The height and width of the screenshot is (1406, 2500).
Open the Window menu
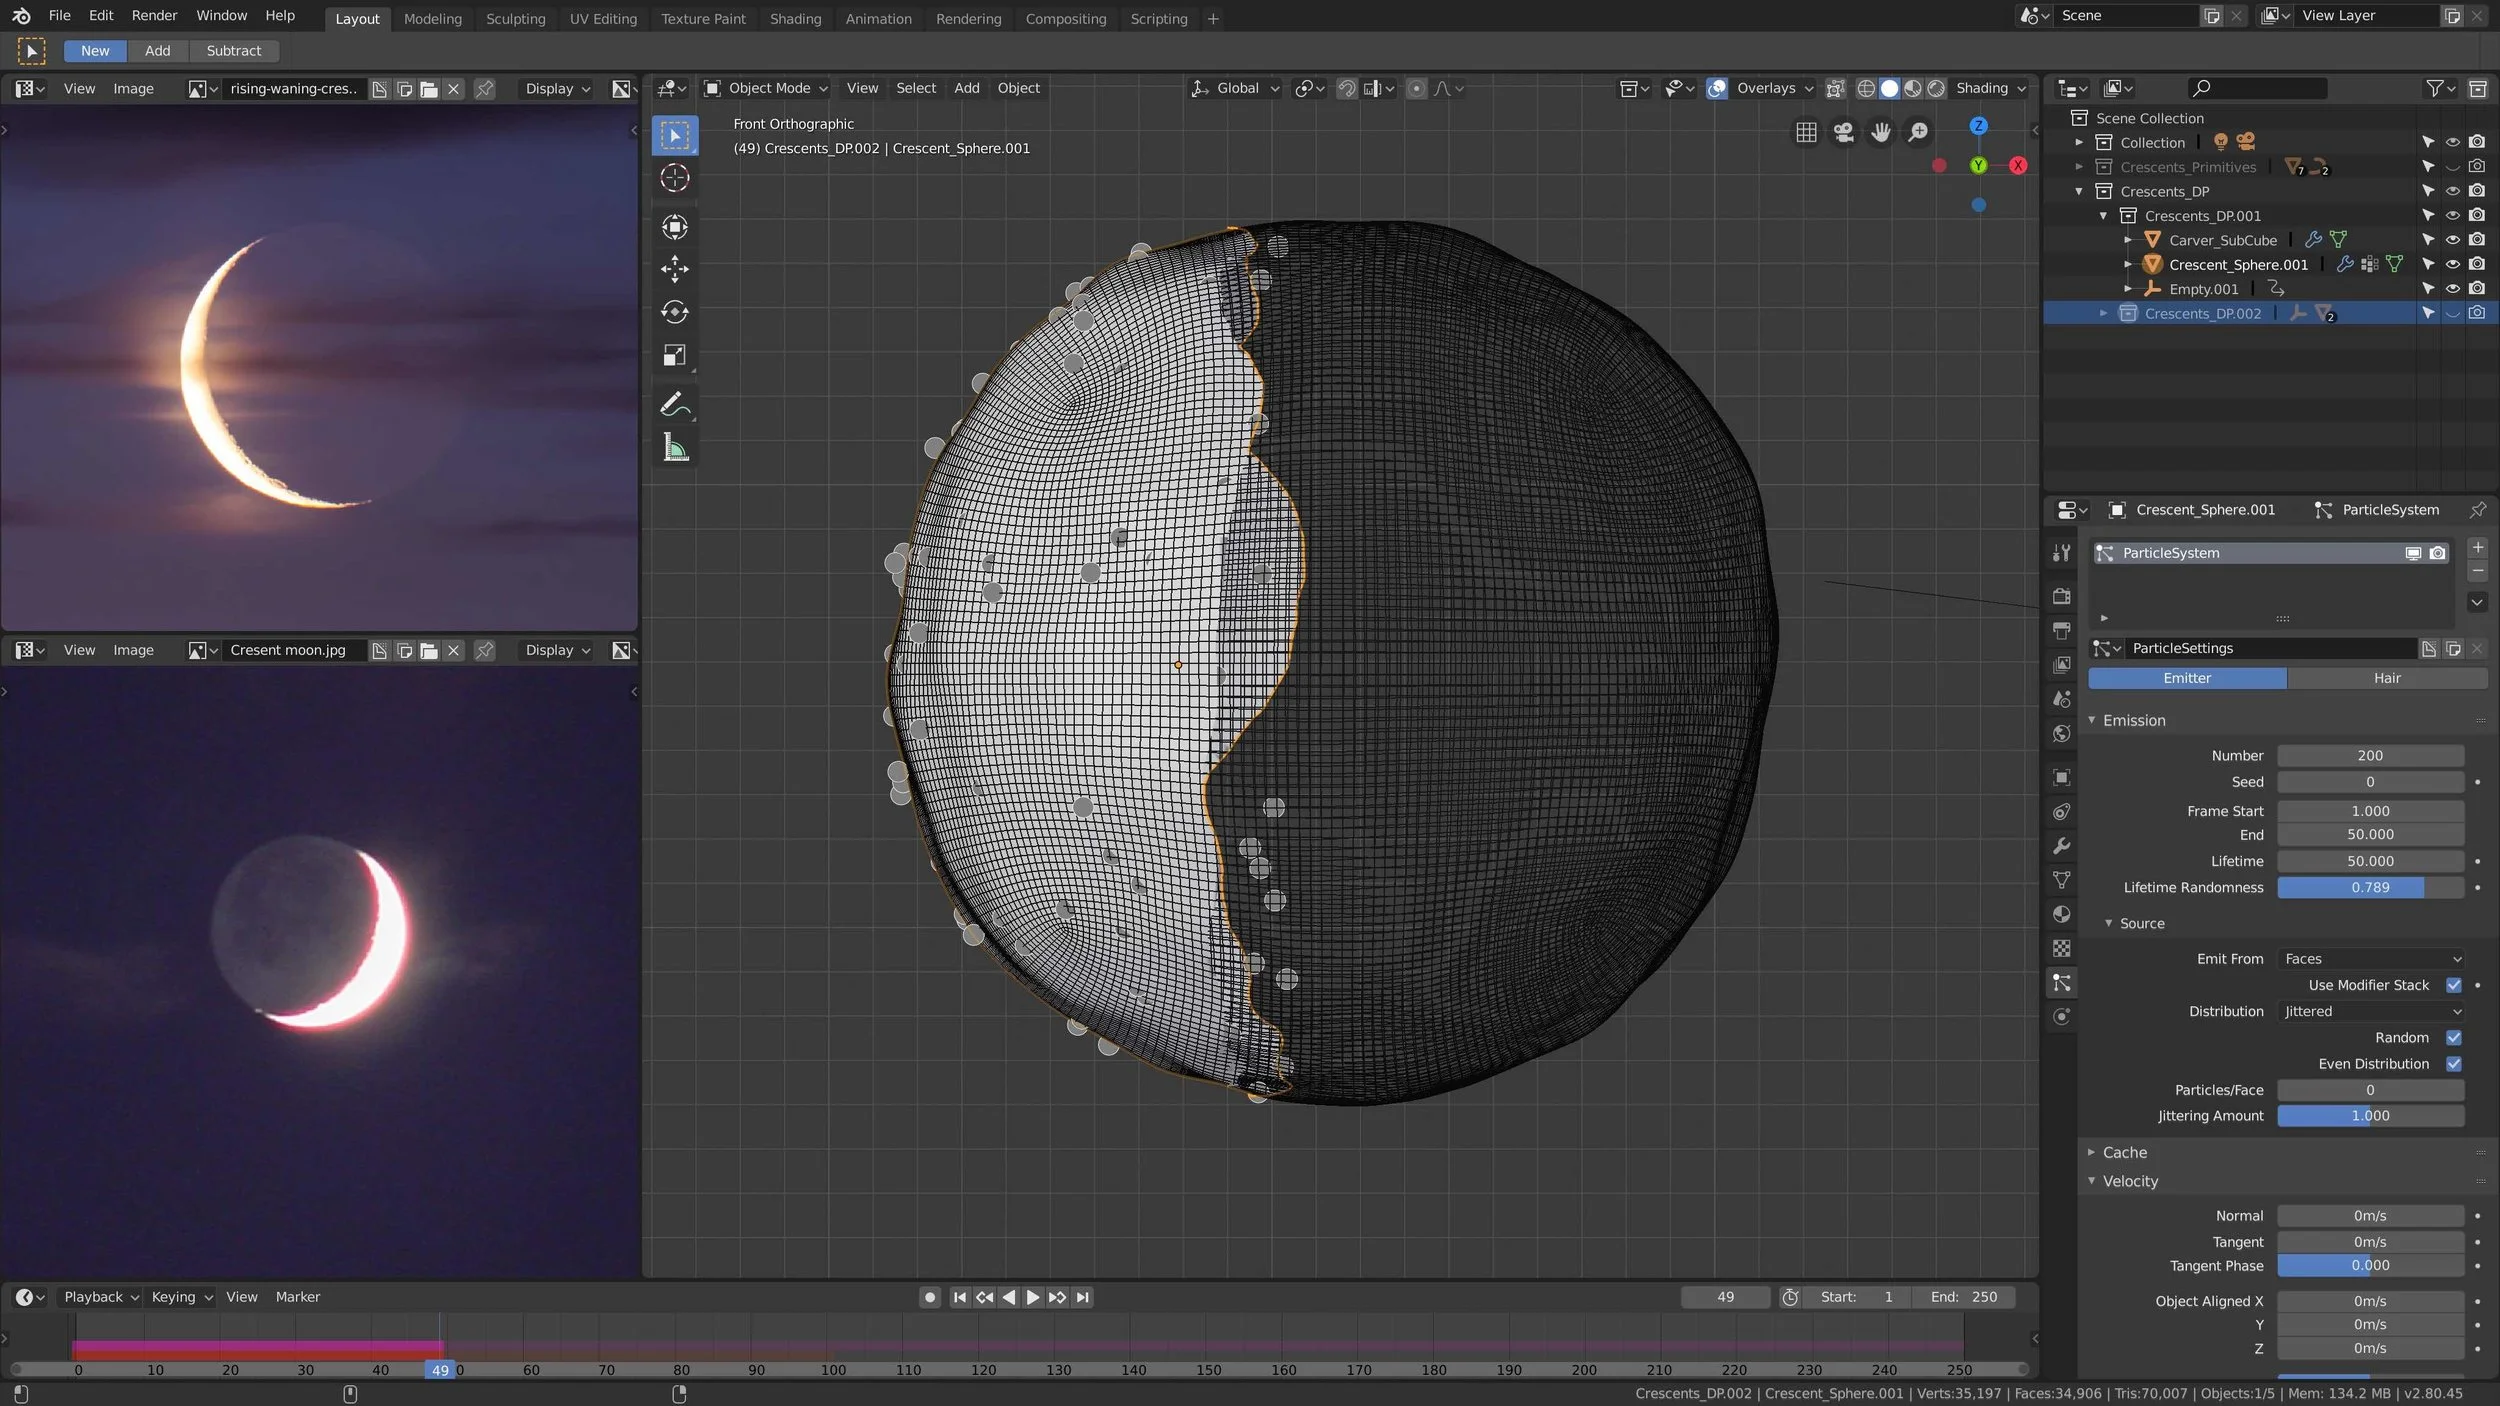coord(221,15)
